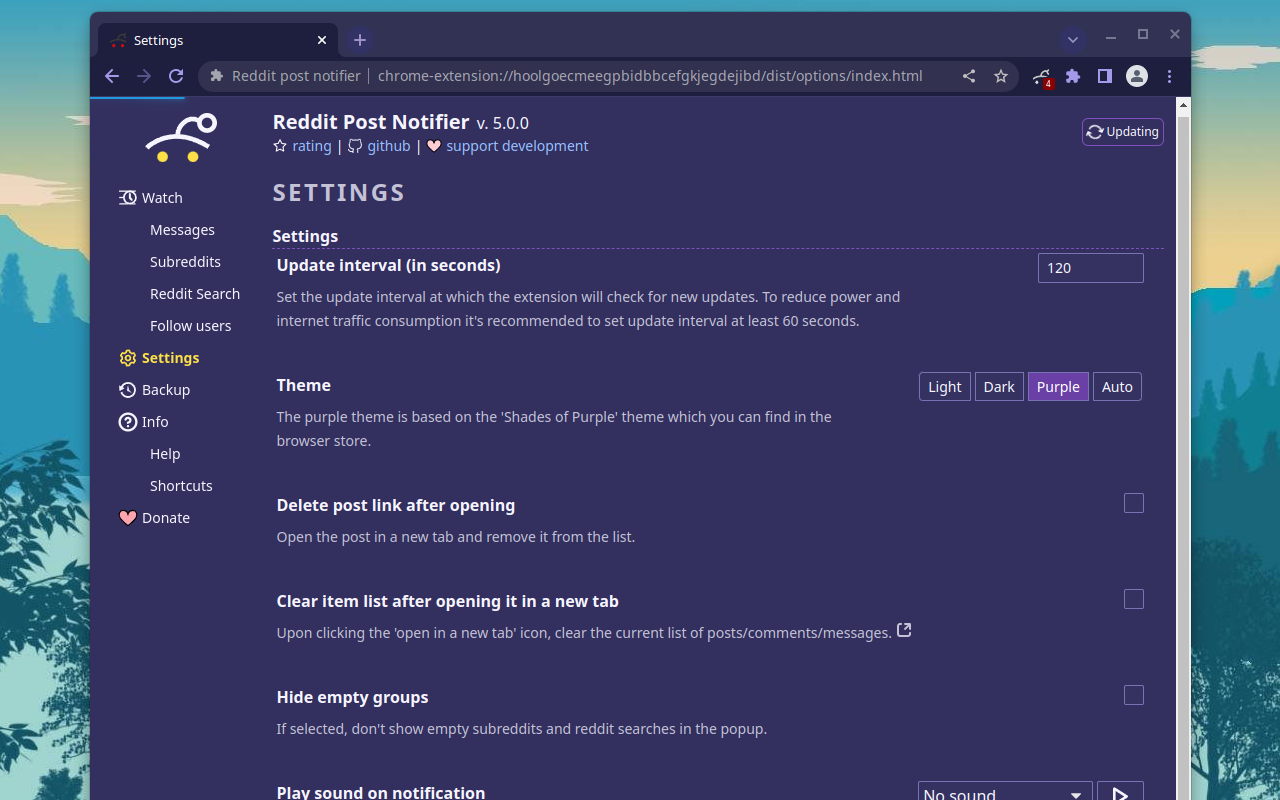
Task: Click the share icon in address bar
Action: (969, 76)
